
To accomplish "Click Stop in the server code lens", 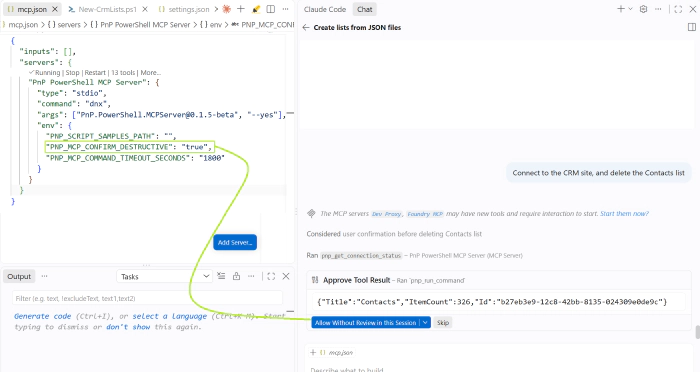I will pyautogui.click(x=72, y=73).
